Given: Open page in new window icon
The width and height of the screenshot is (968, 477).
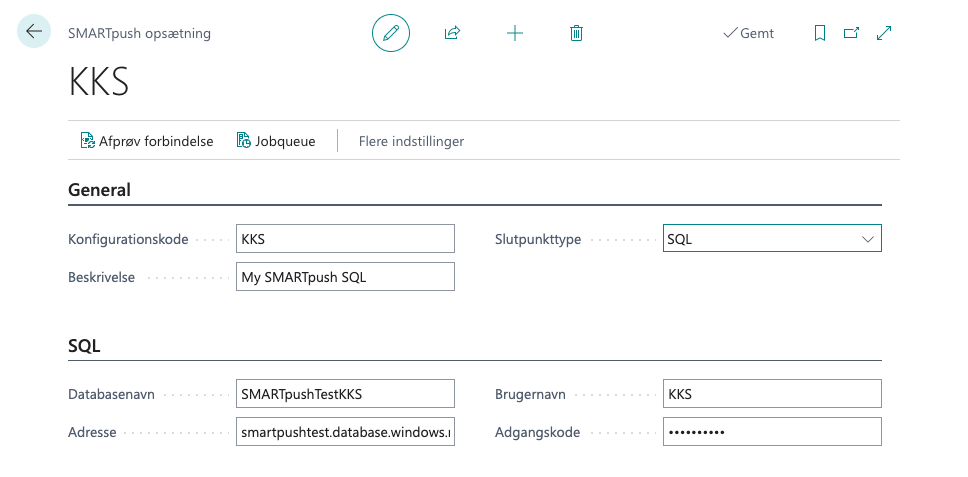Looking at the screenshot, I should point(851,33).
